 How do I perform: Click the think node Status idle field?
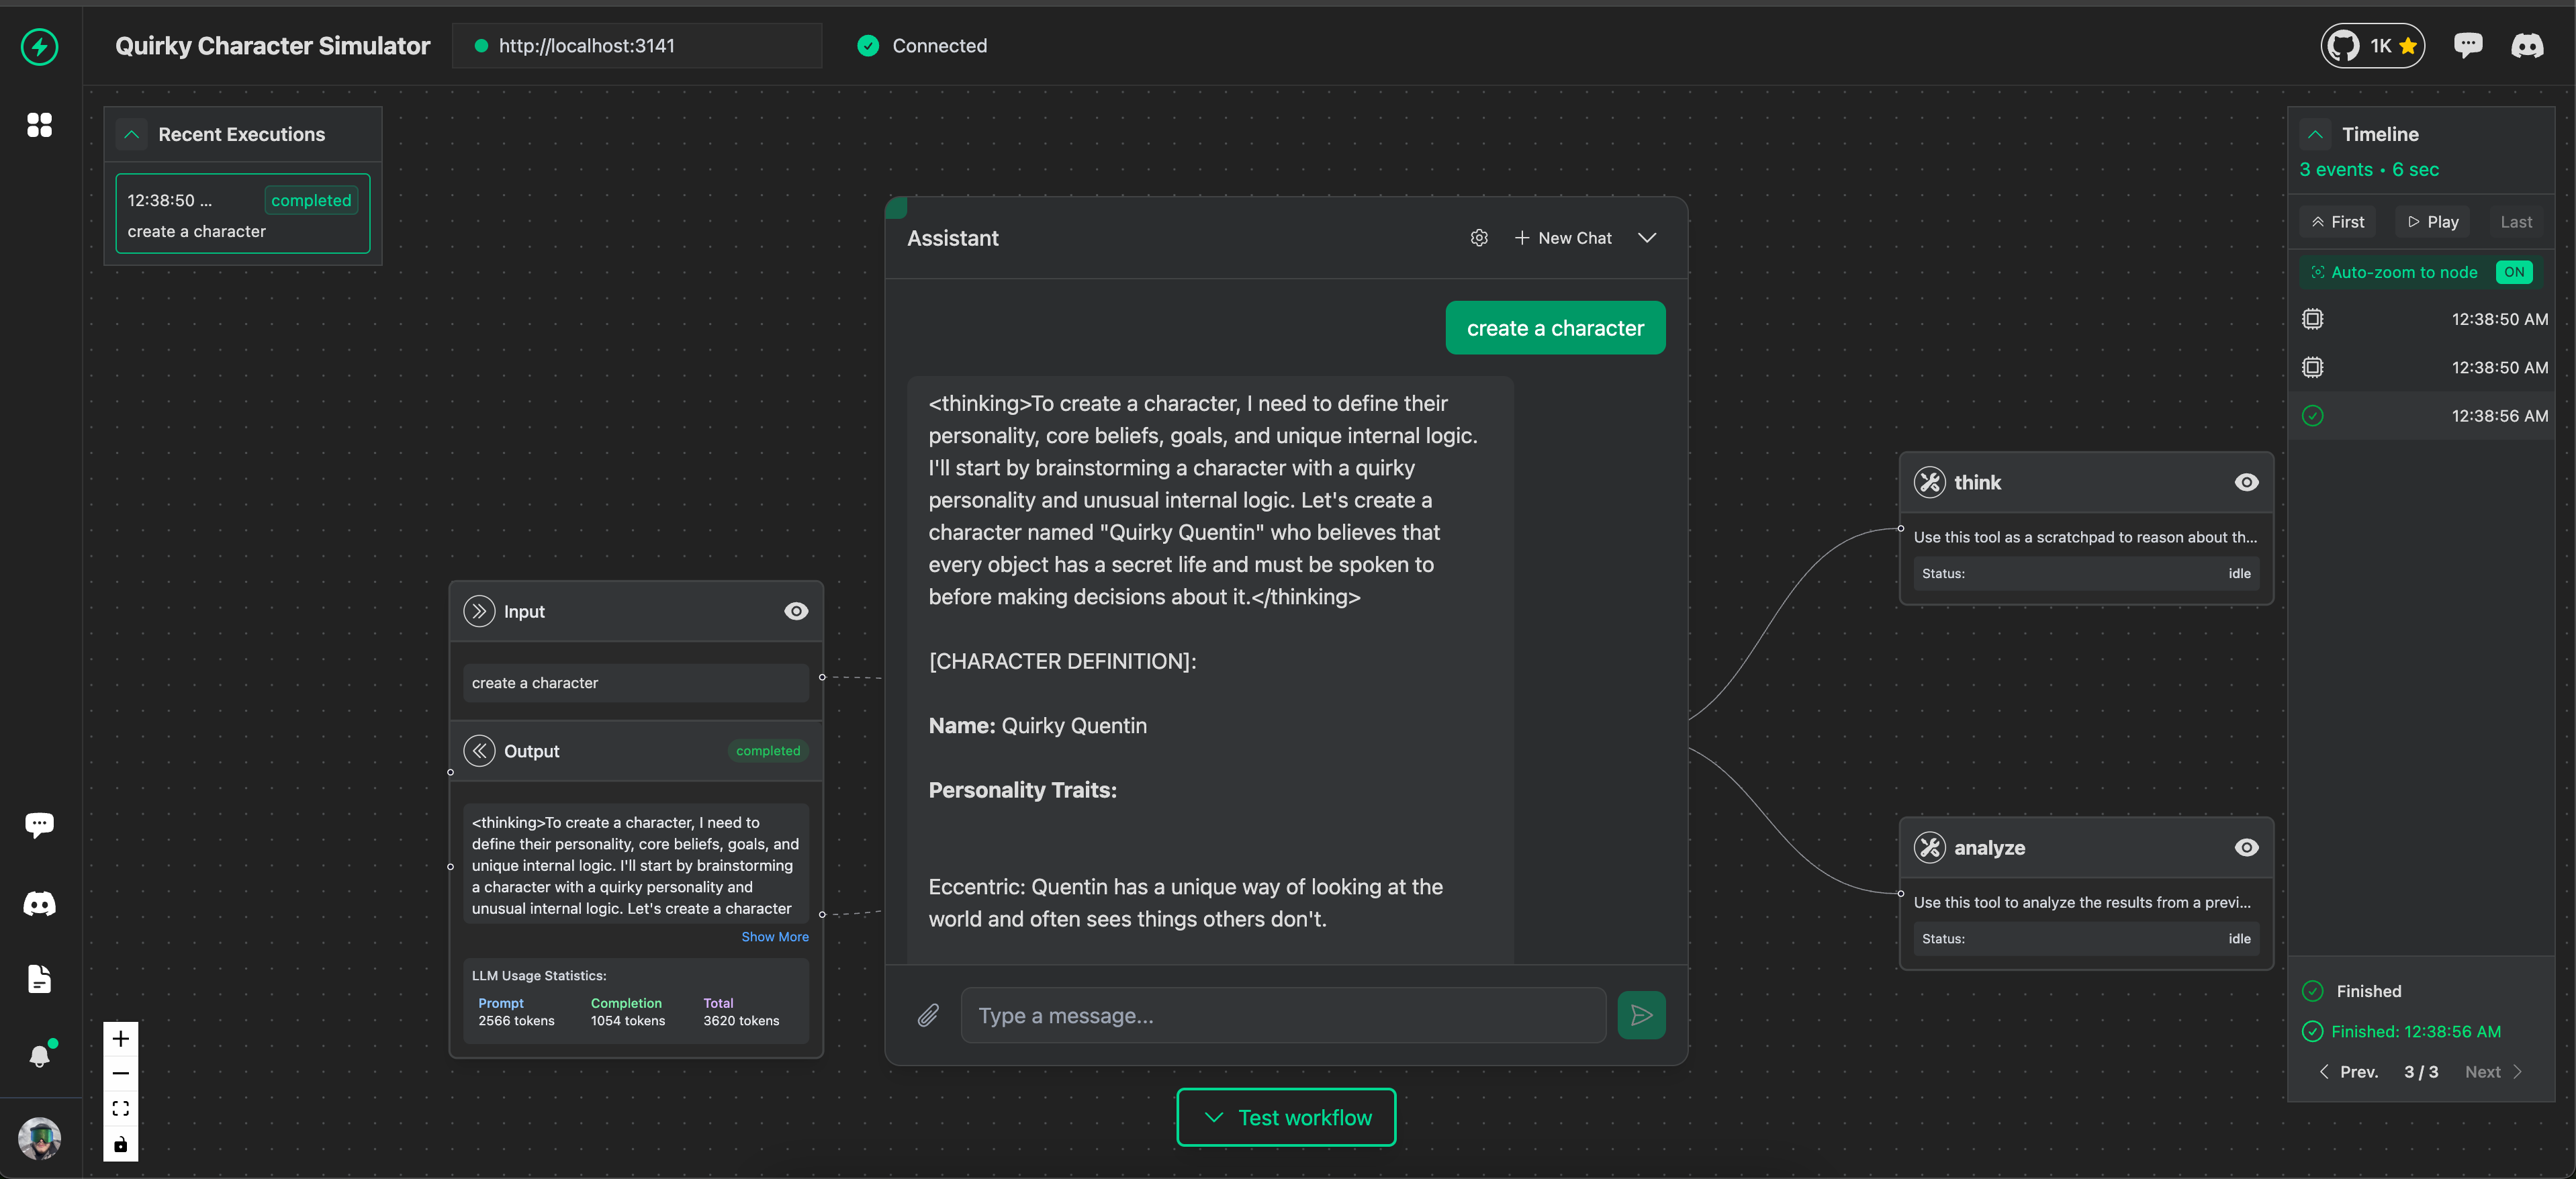2086,573
